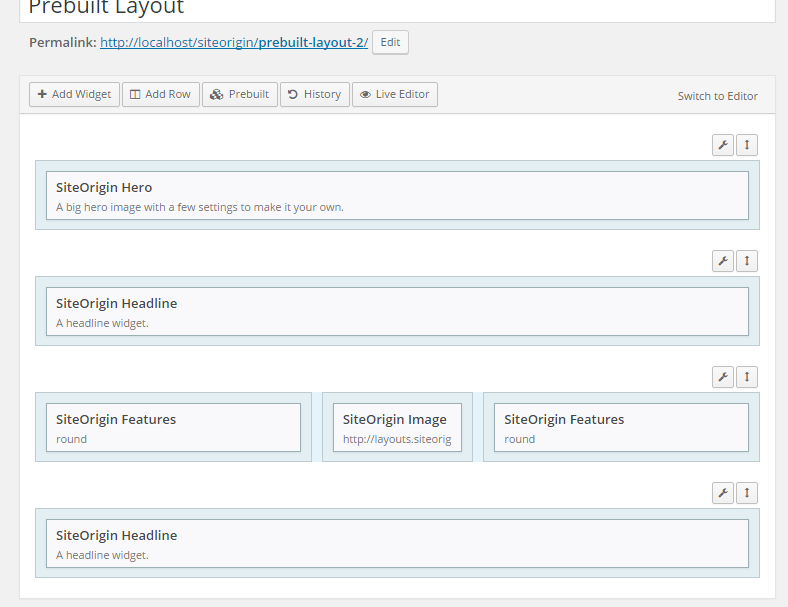The image size is (788, 607).
Task: Click the Prebuilt Layout title field
Action: 397,9
